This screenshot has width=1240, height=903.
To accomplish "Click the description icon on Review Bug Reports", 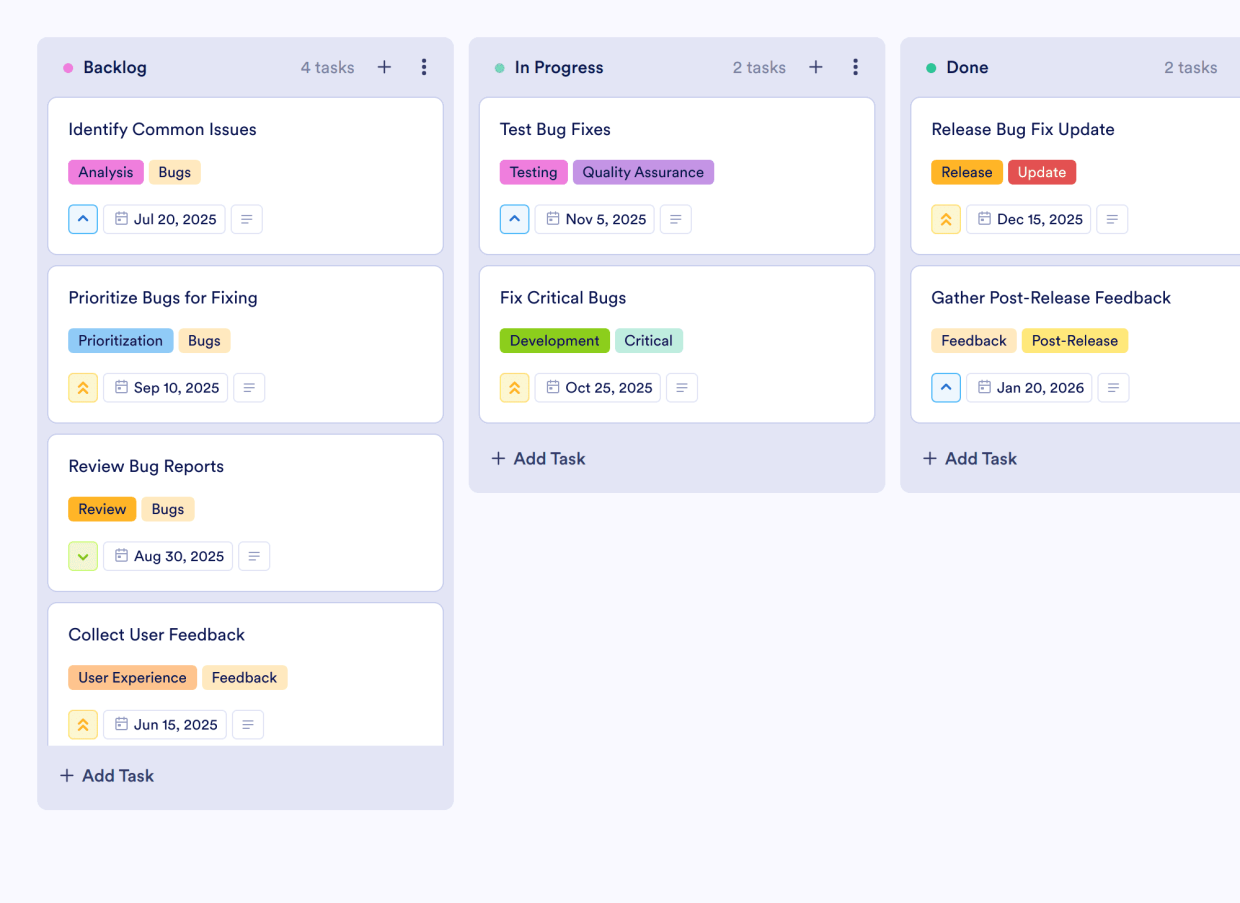I will 254,556.
